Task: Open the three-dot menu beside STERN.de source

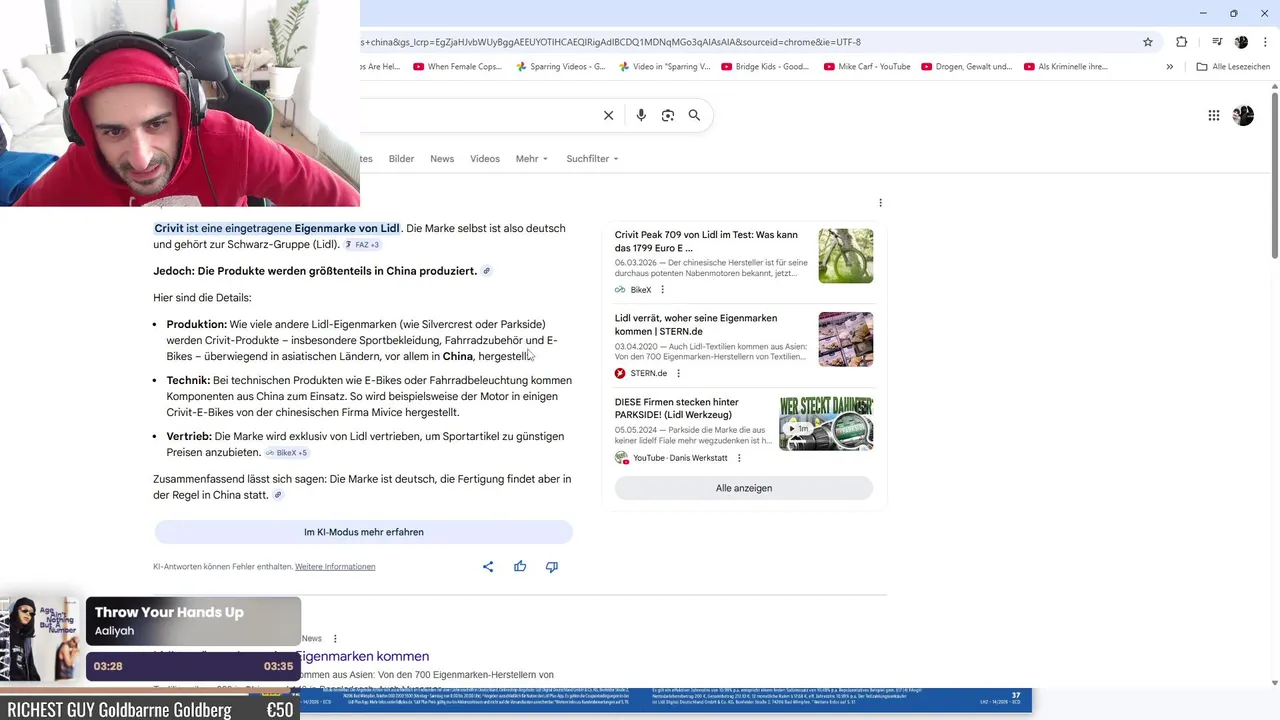Action: tap(678, 374)
